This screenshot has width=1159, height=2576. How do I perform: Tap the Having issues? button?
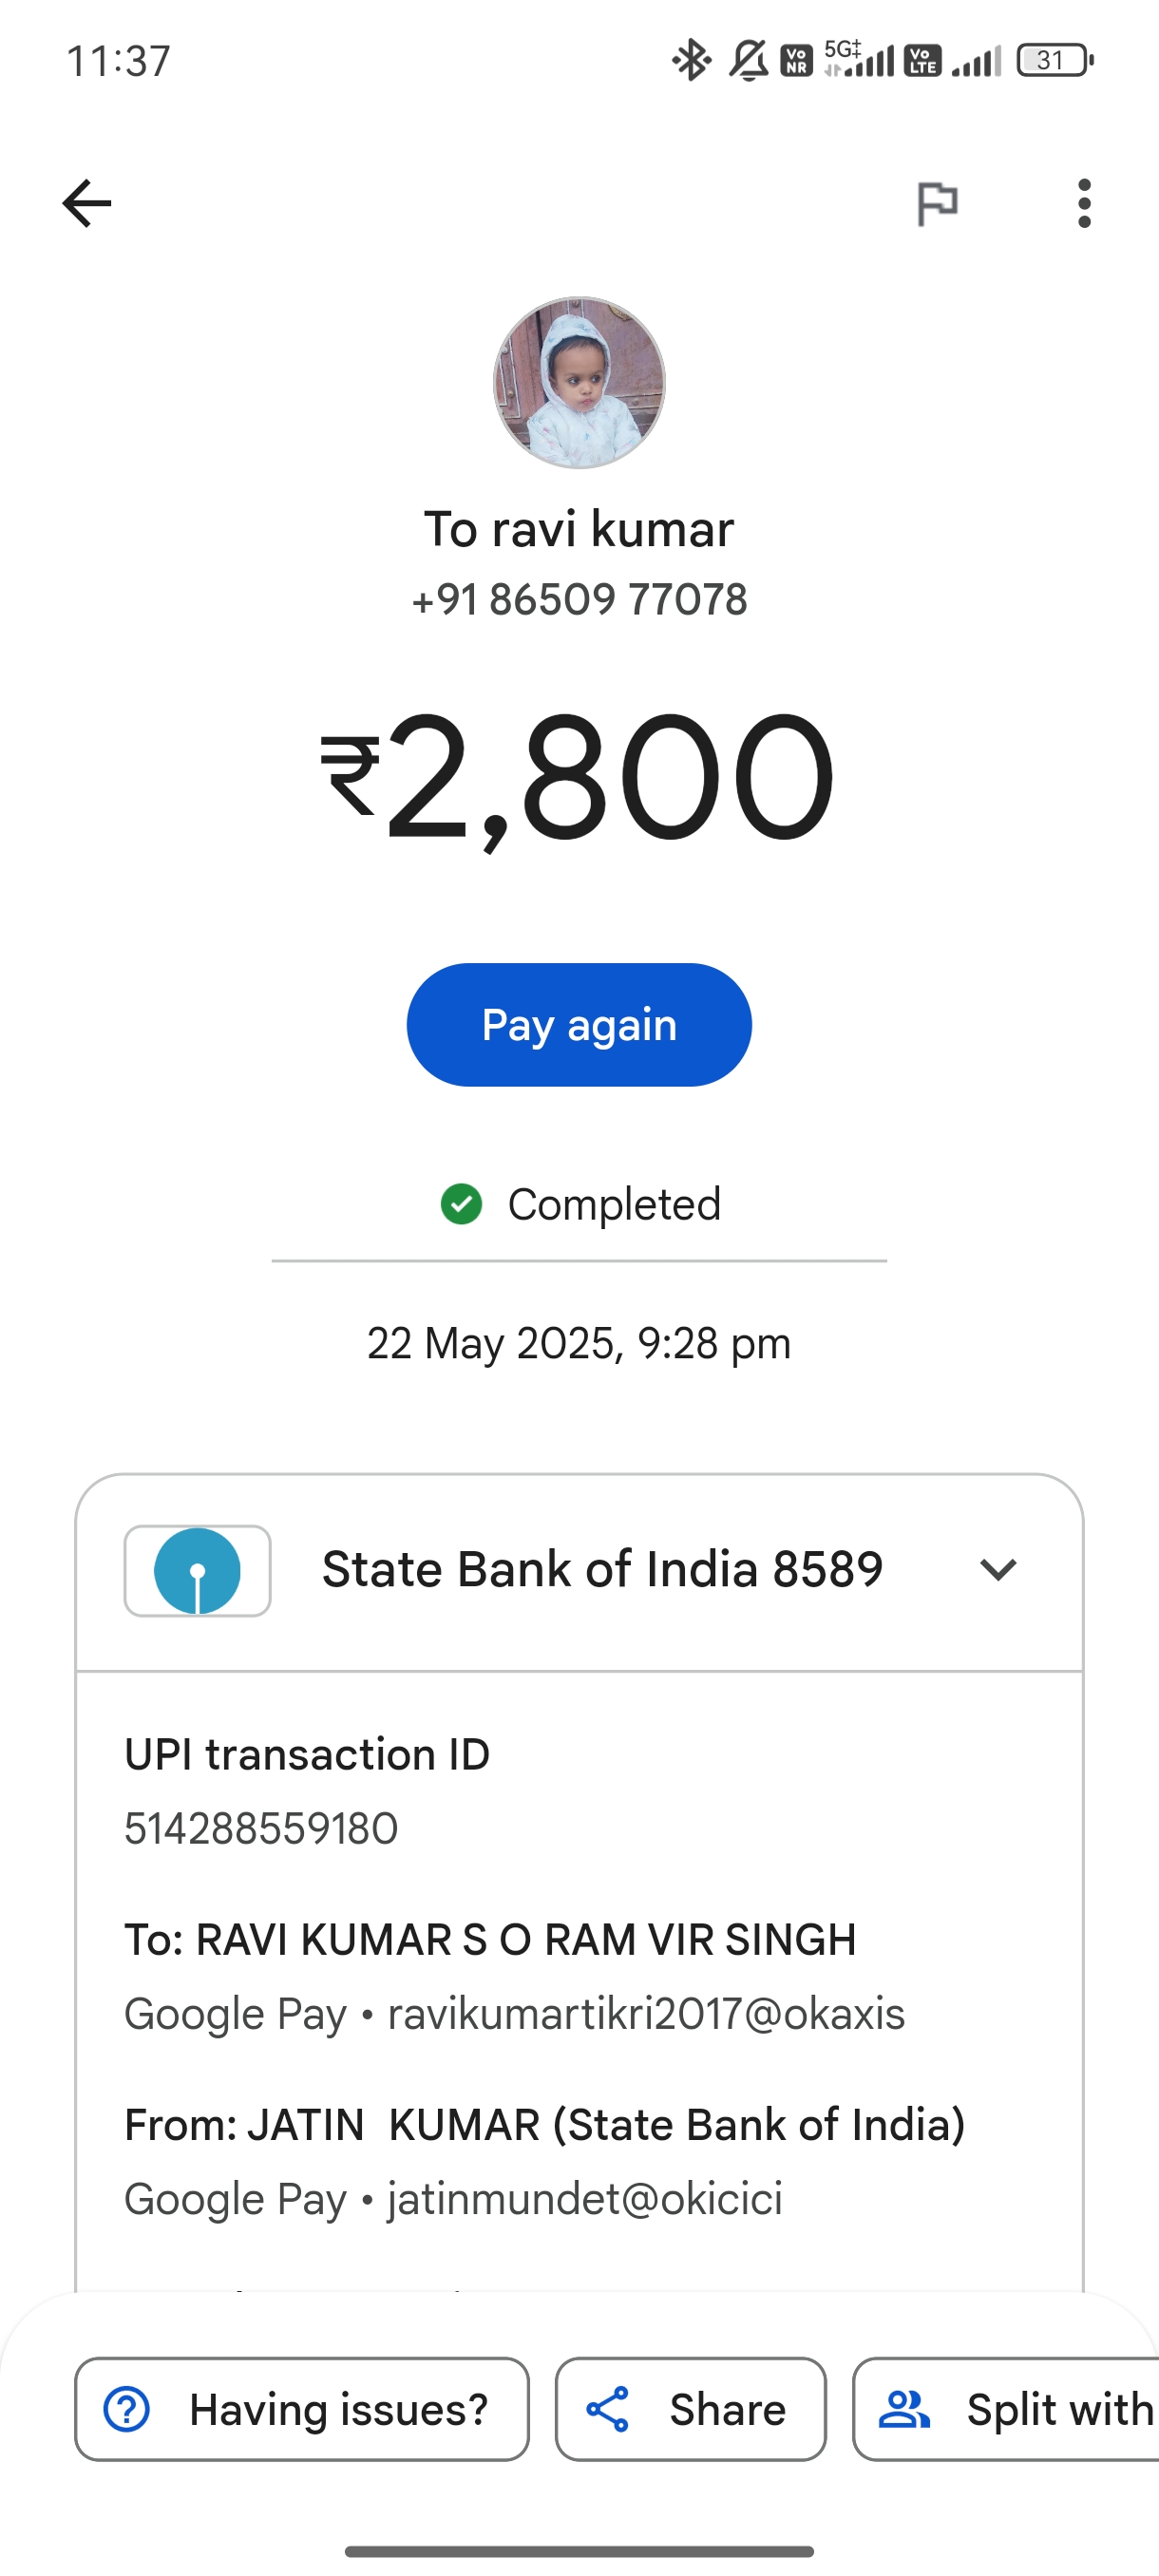click(x=302, y=2409)
